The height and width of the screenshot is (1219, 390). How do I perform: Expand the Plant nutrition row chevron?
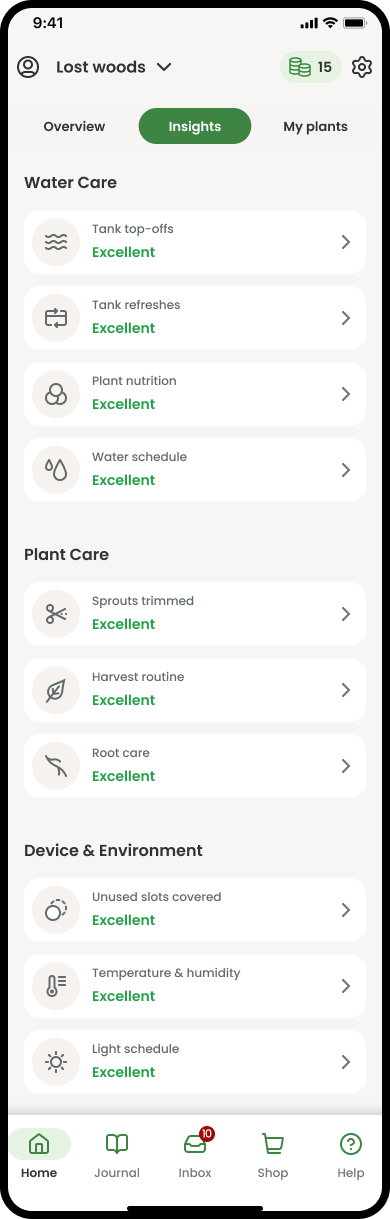(x=345, y=393)
